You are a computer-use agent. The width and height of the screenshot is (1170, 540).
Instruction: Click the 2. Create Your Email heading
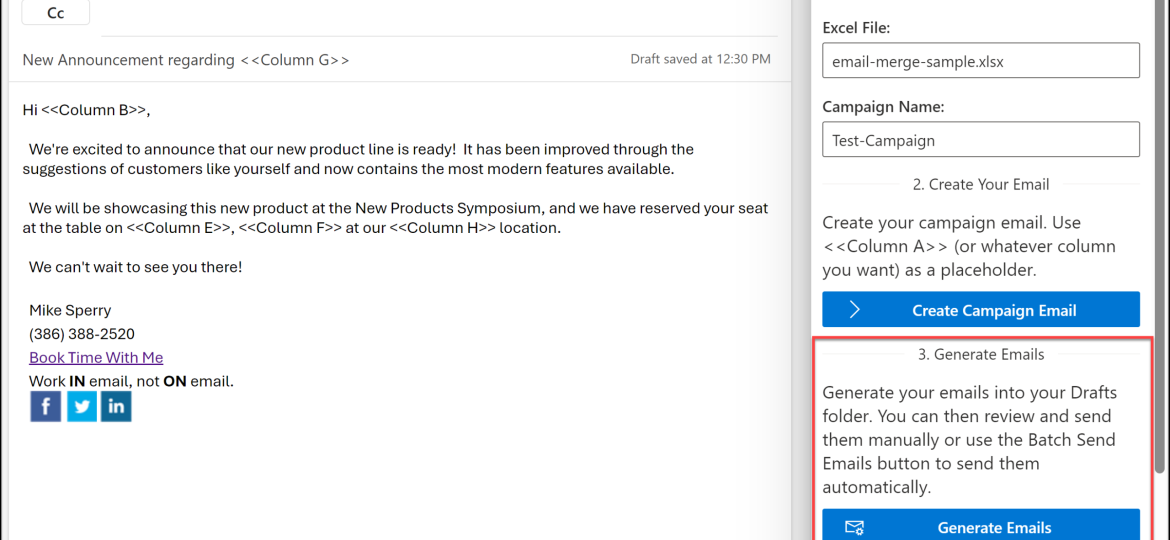coord(980,184)
